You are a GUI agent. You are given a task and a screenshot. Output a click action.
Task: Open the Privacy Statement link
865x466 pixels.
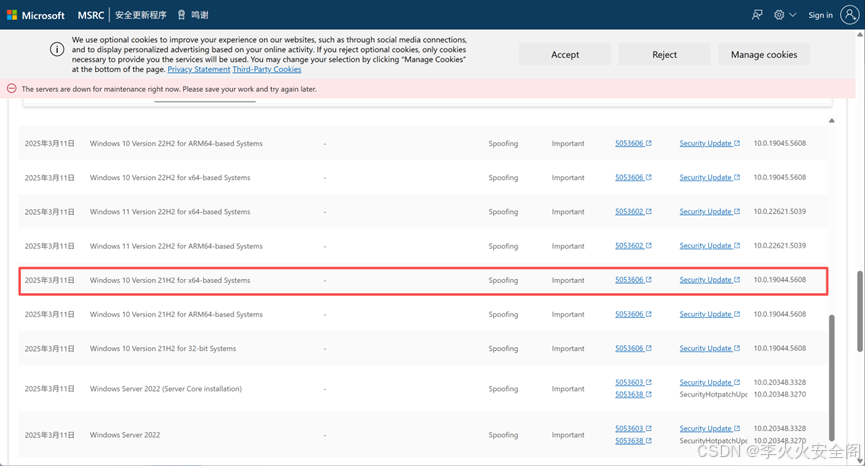tap(199, 69)
